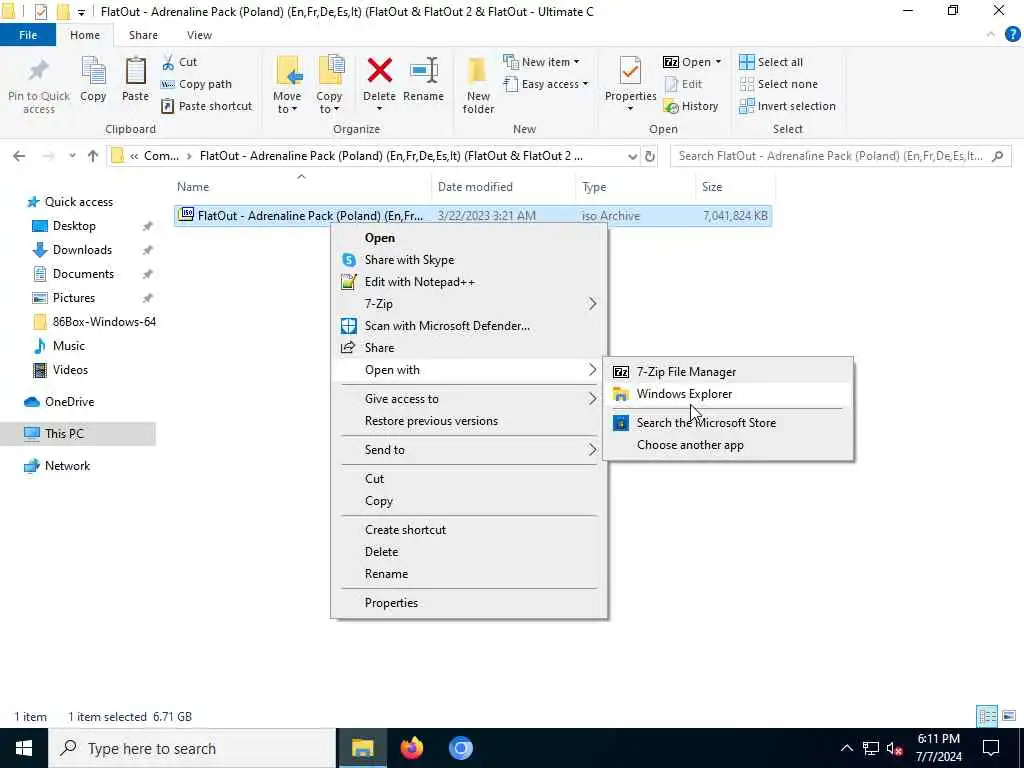Screen dimensions: 1024x768
Task: Click Select none in the ribbon
Action: coord(778,84)
